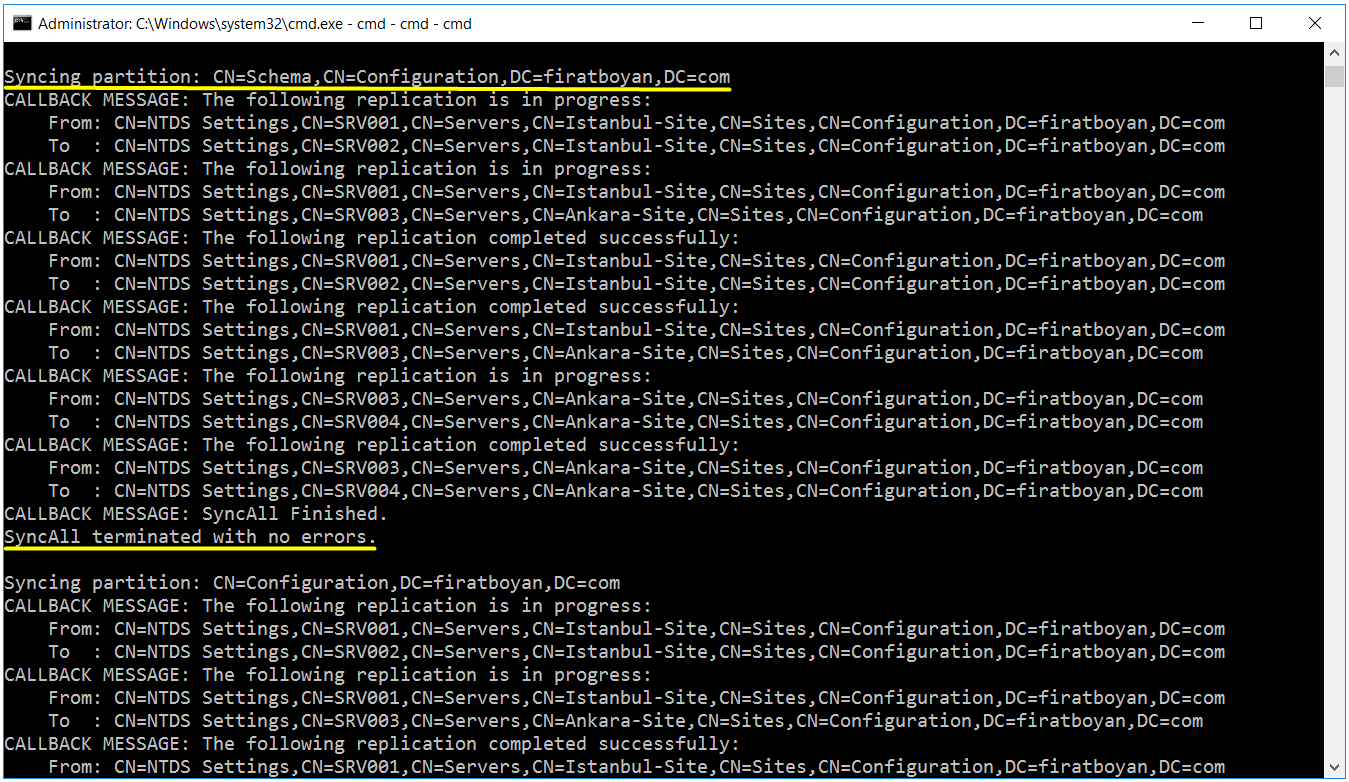
Task: Click SRV004 'To' line of the in-progress replication
Action: click(625, 422)
